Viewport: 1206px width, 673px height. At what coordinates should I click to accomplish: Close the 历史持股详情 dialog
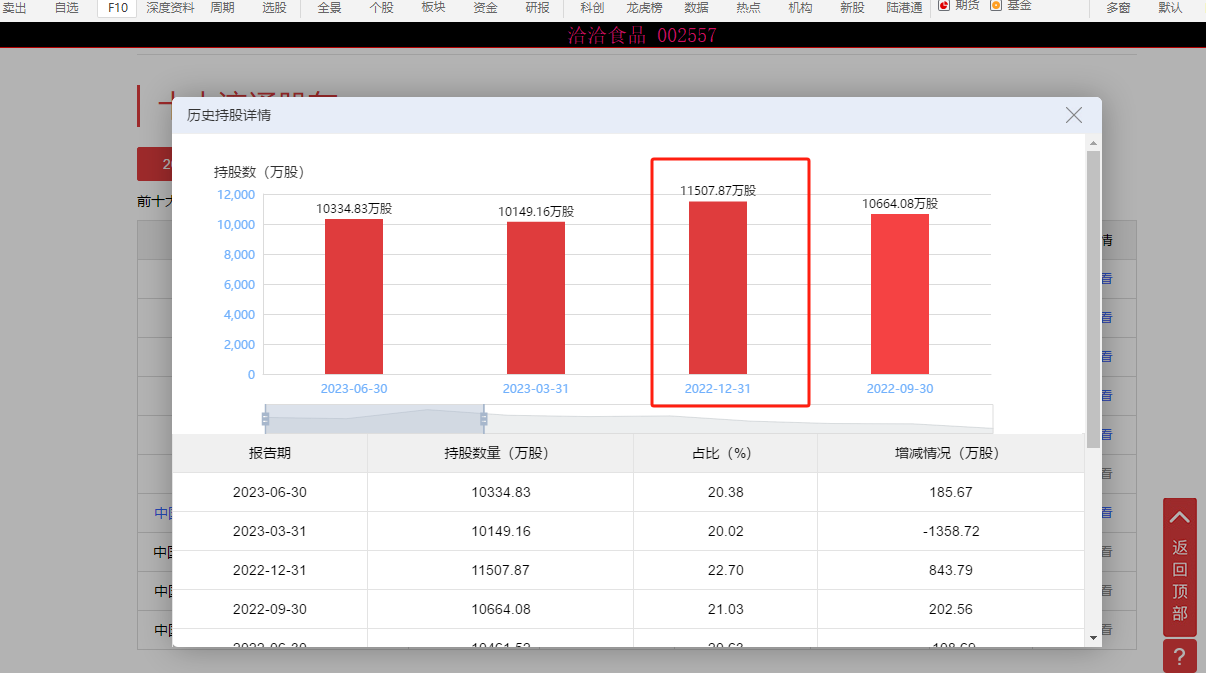[1074, 115]
